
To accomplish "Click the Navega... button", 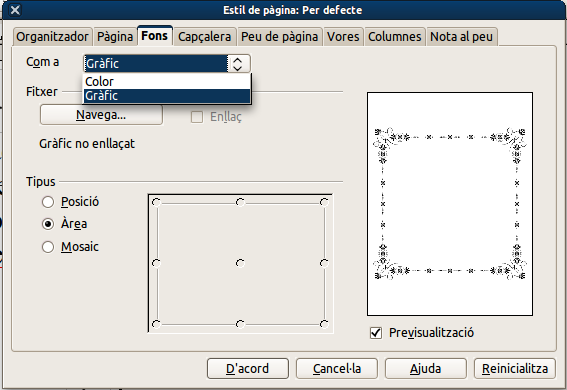I will point(101,115).
